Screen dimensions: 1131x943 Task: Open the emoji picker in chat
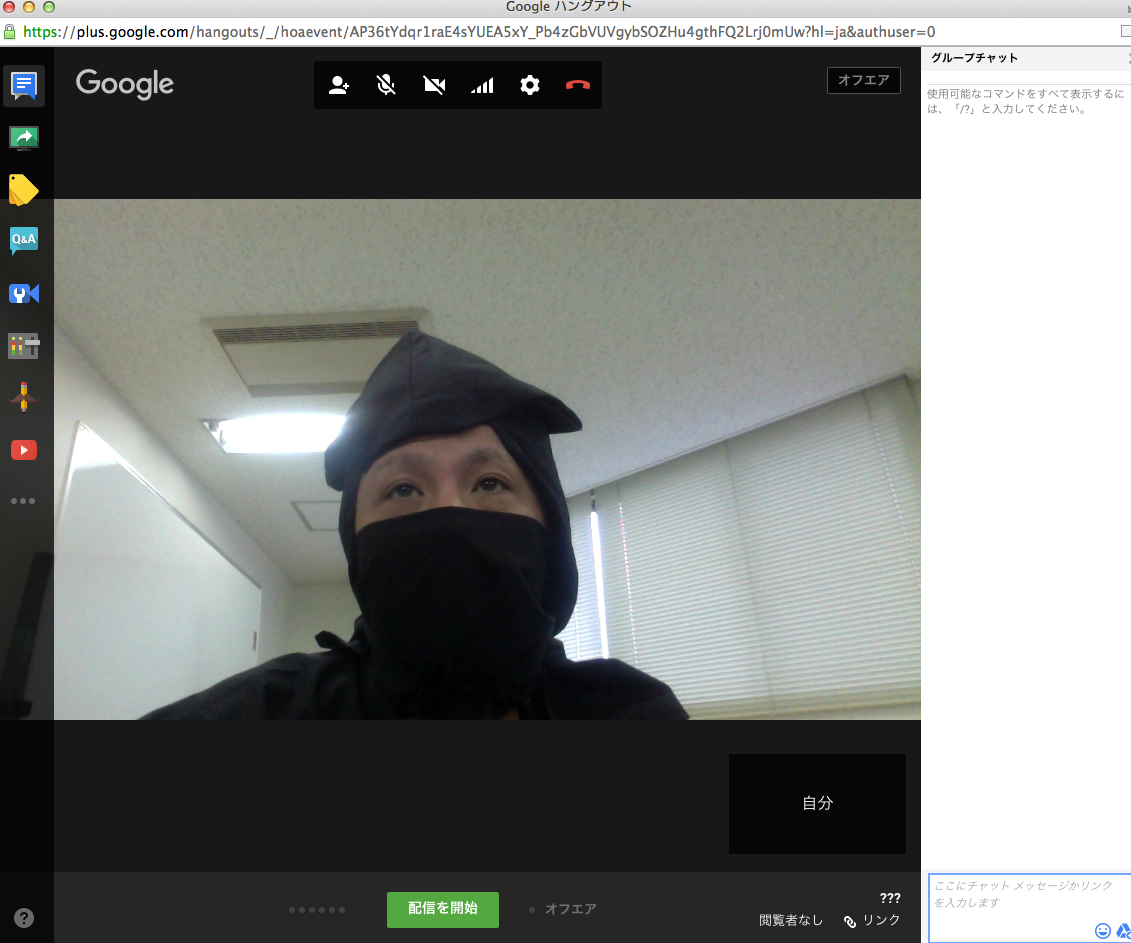tap(1102, 931)
